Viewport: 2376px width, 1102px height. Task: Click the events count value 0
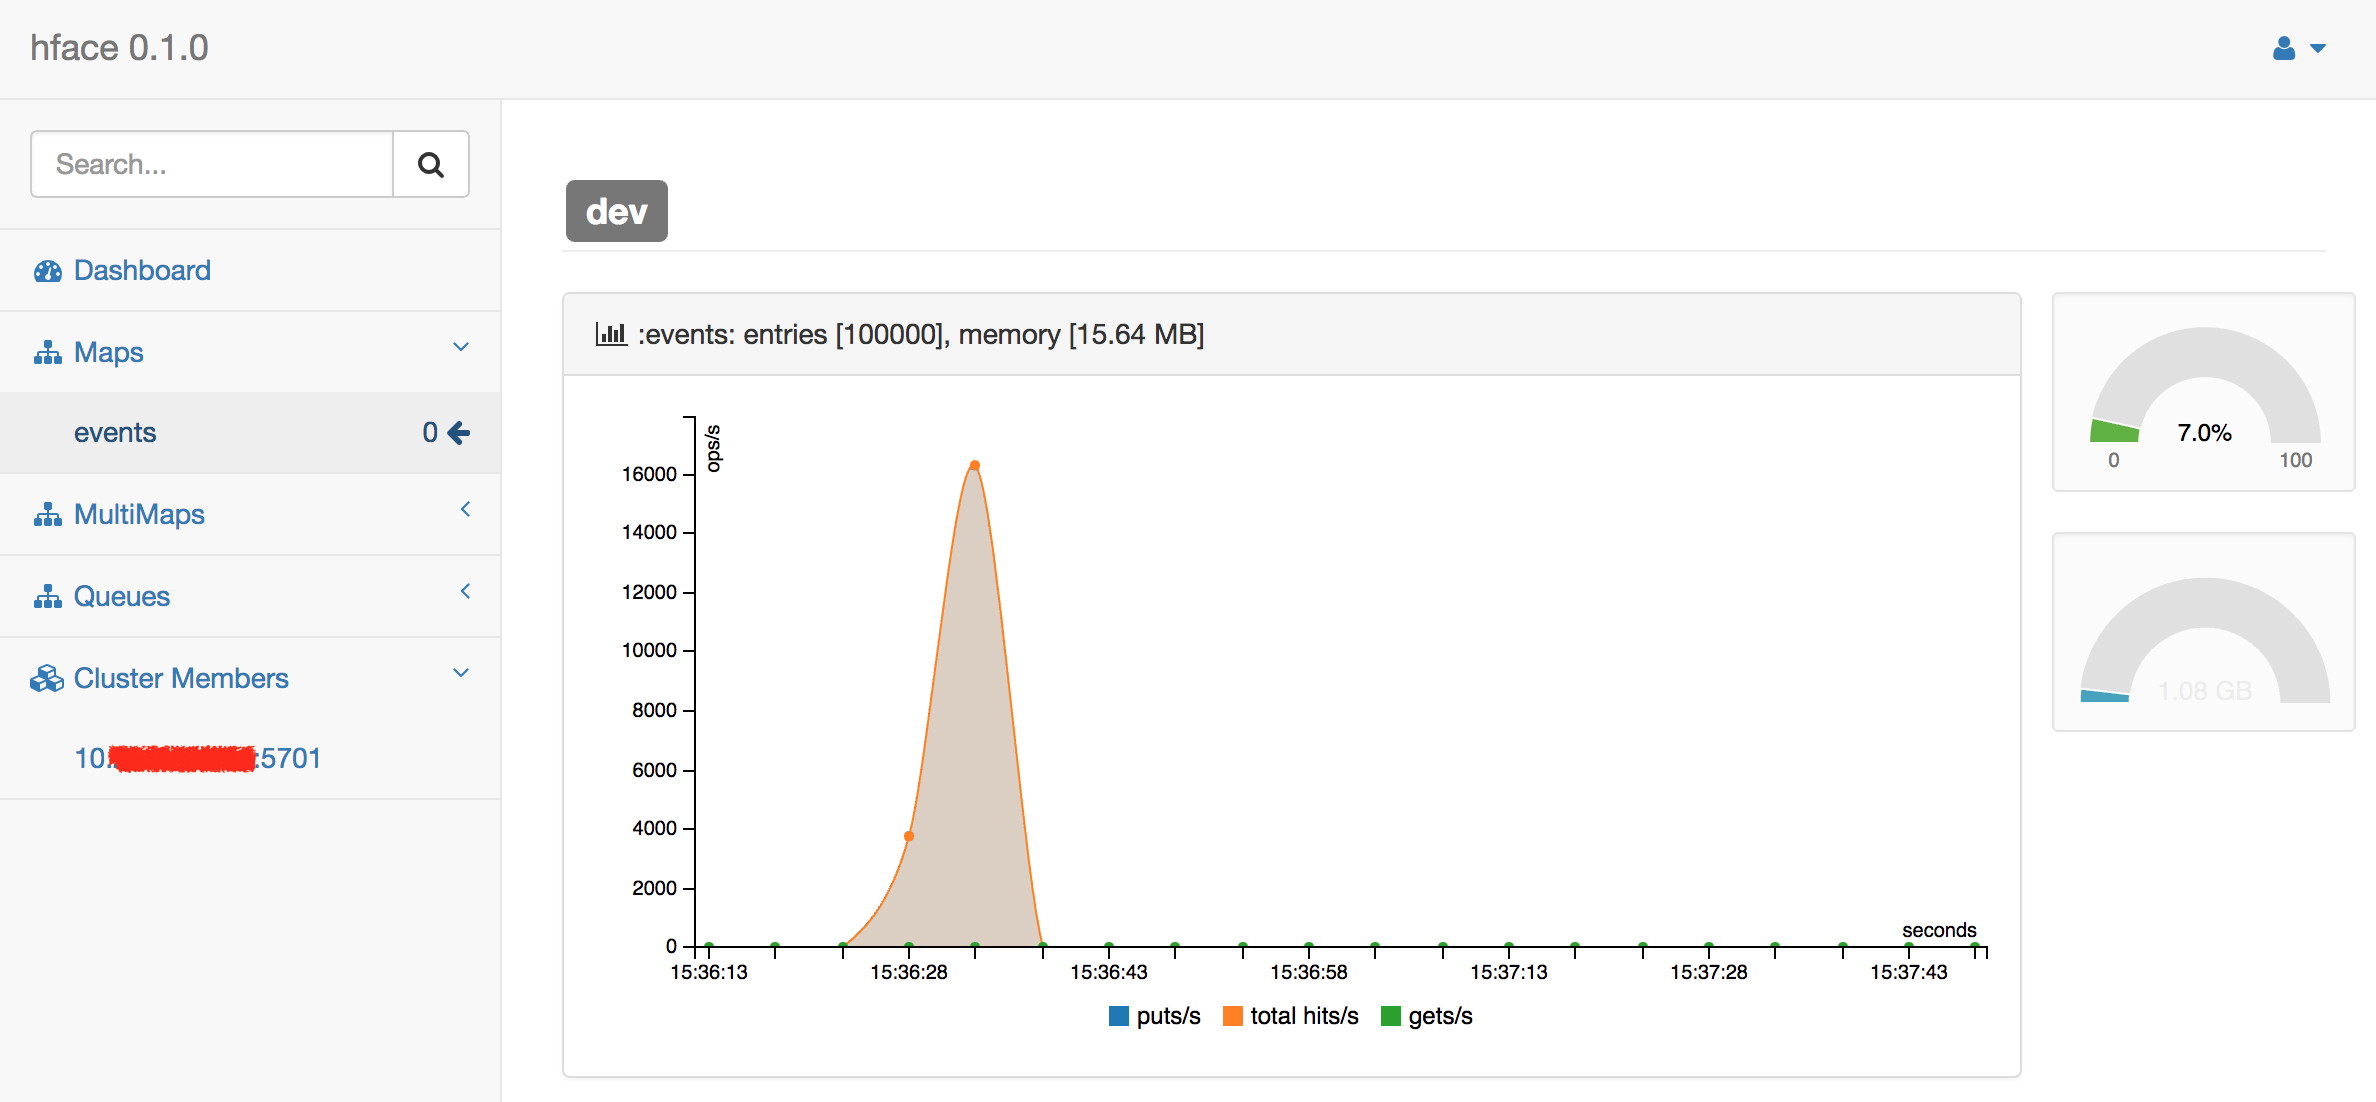[430, 432]
